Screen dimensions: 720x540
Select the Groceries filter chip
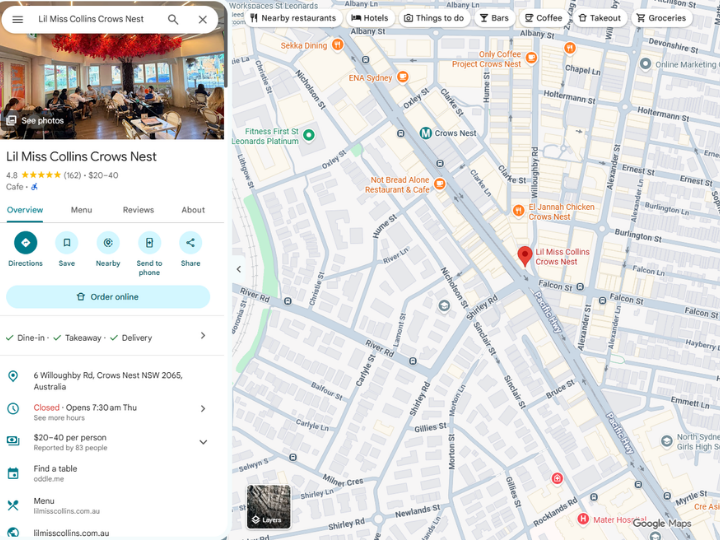661,18
